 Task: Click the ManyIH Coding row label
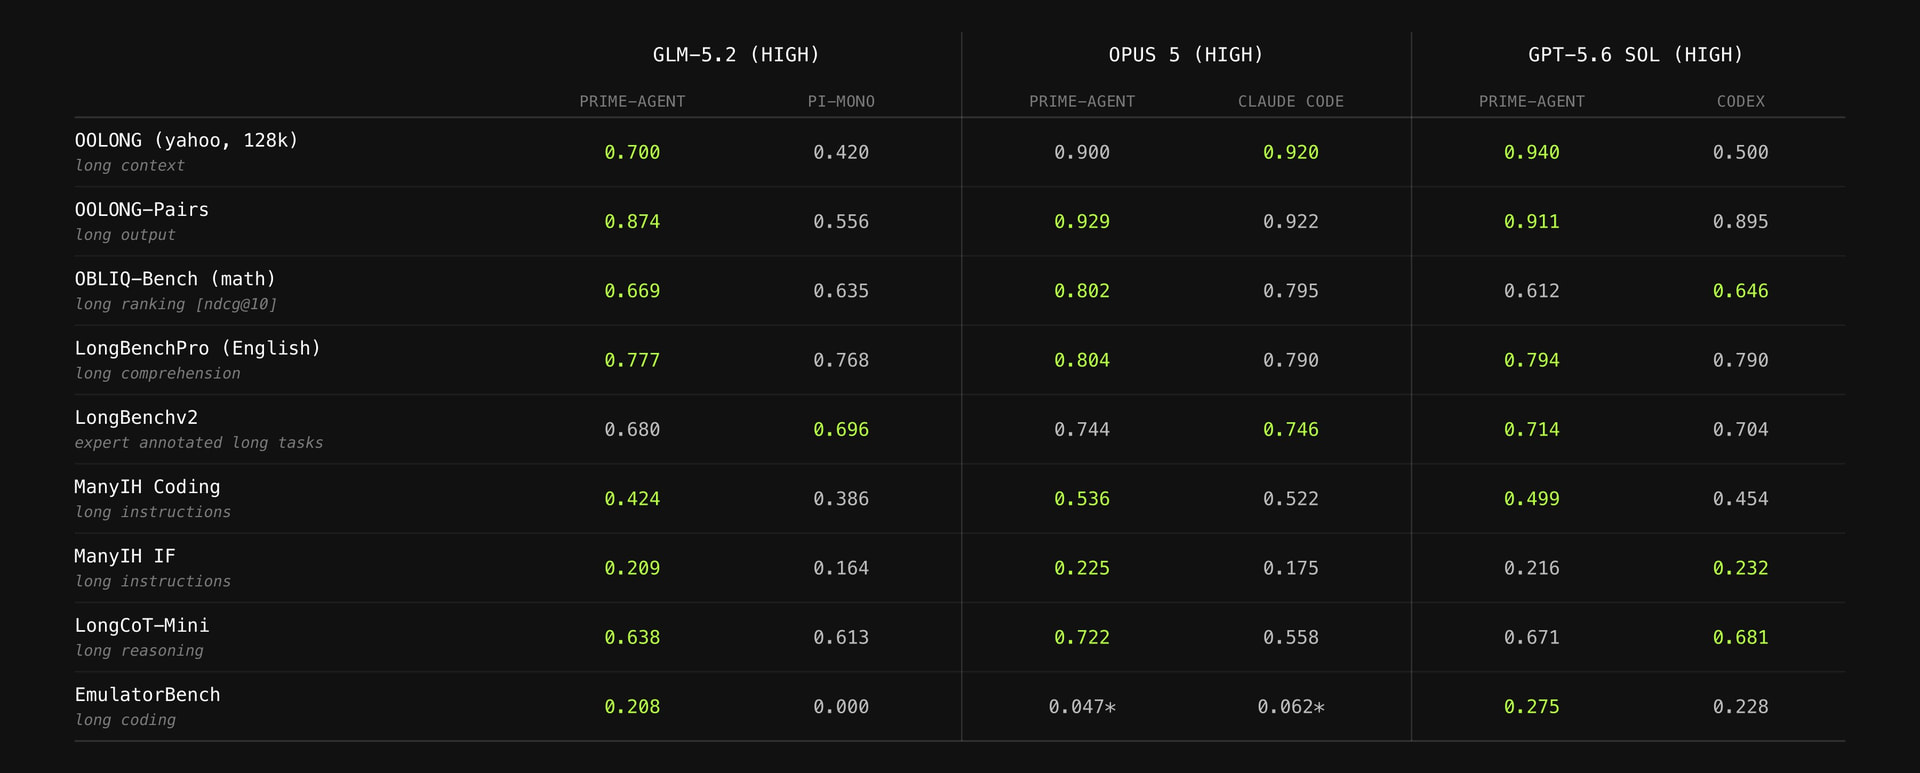click(x=147, y=487)
